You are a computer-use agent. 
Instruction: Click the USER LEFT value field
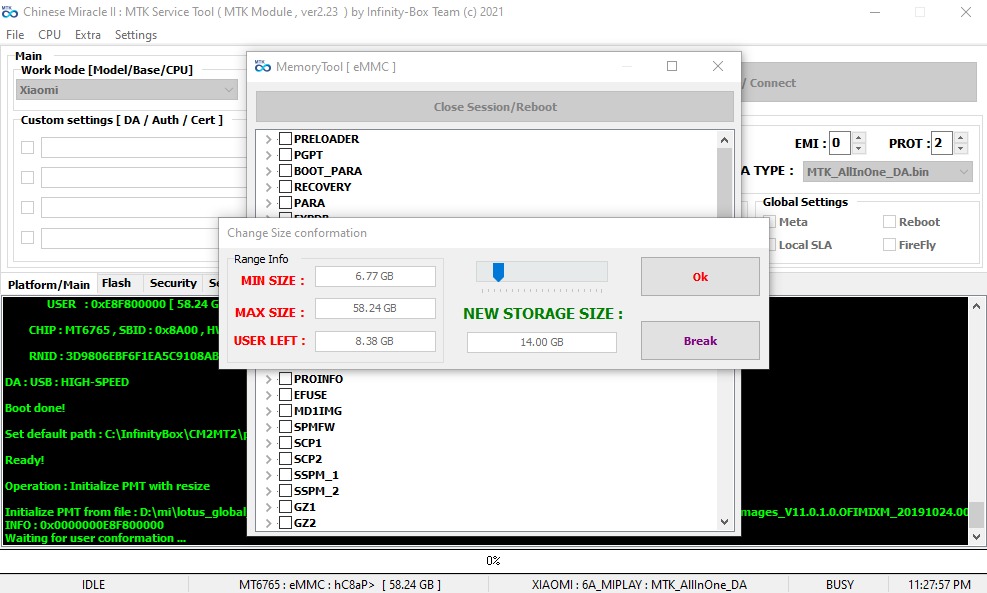375,341
